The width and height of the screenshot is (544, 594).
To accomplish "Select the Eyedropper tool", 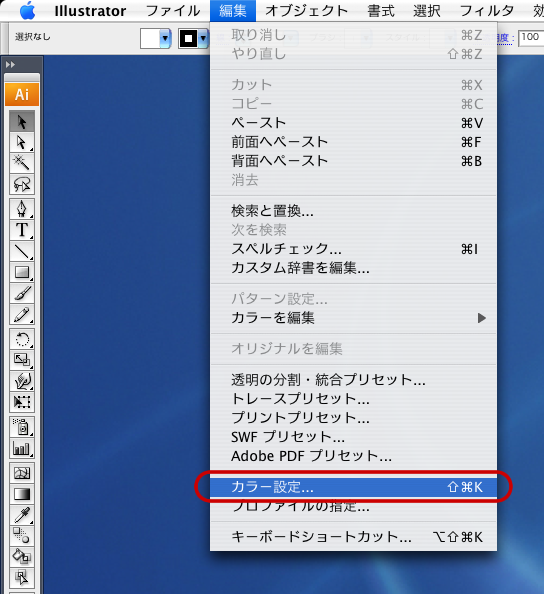I will pos(22,515).
